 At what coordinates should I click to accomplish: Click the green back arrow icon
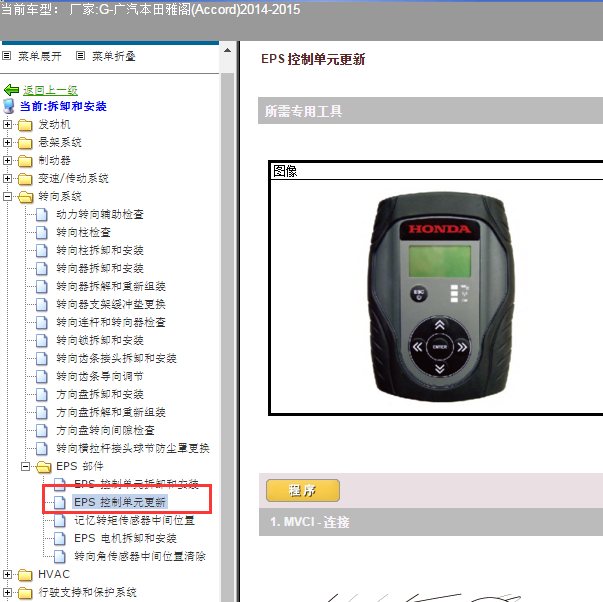(11, 90)
